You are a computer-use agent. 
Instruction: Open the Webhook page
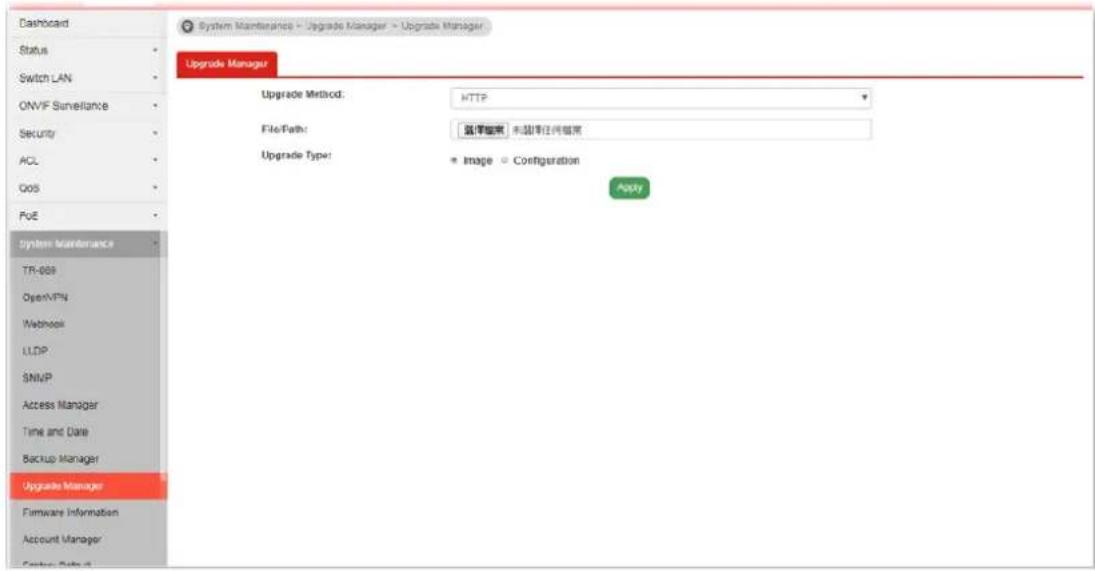click(84, 324)
